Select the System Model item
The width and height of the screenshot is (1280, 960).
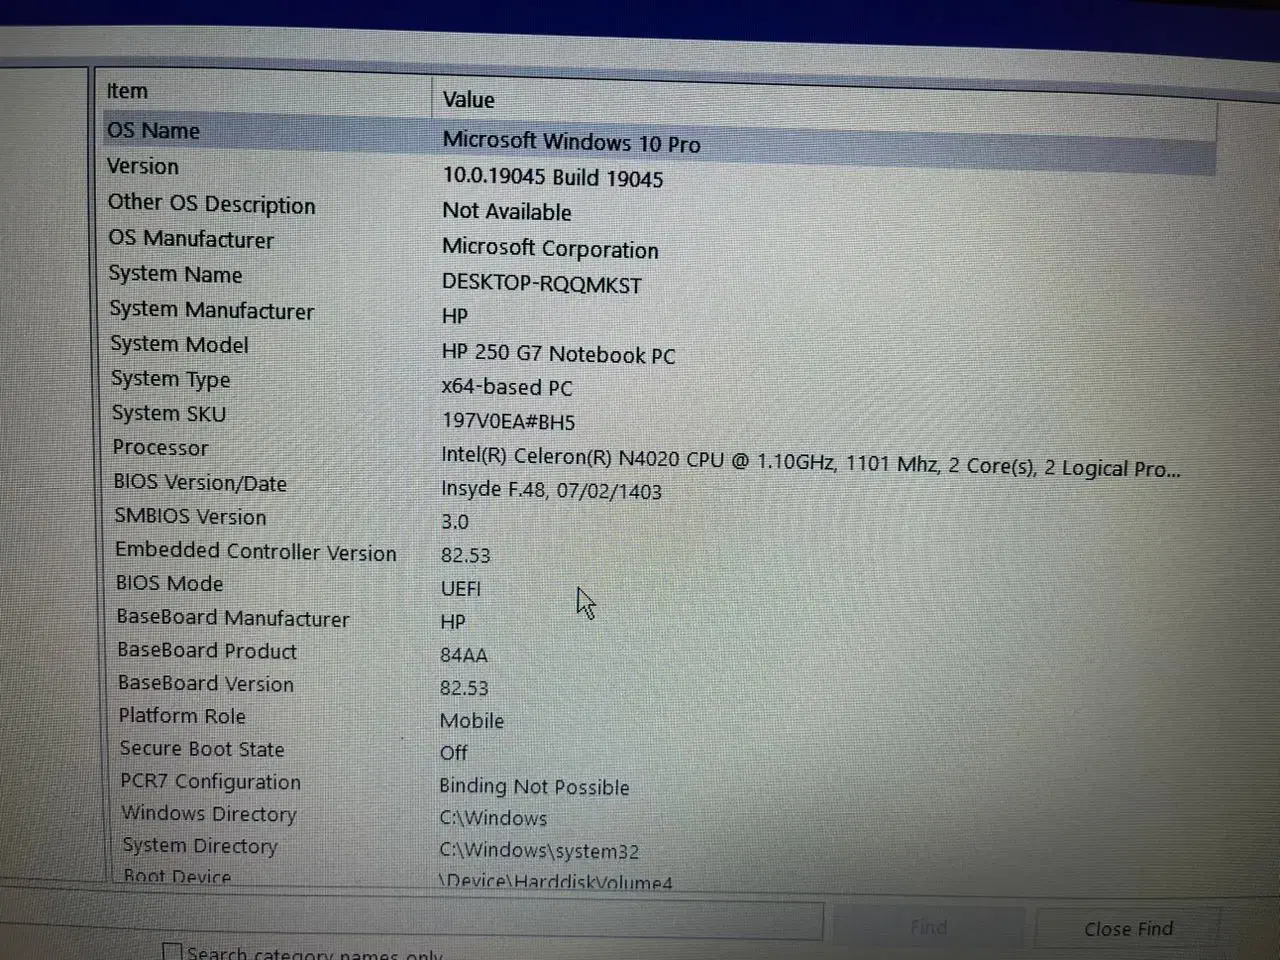point(179,345)
